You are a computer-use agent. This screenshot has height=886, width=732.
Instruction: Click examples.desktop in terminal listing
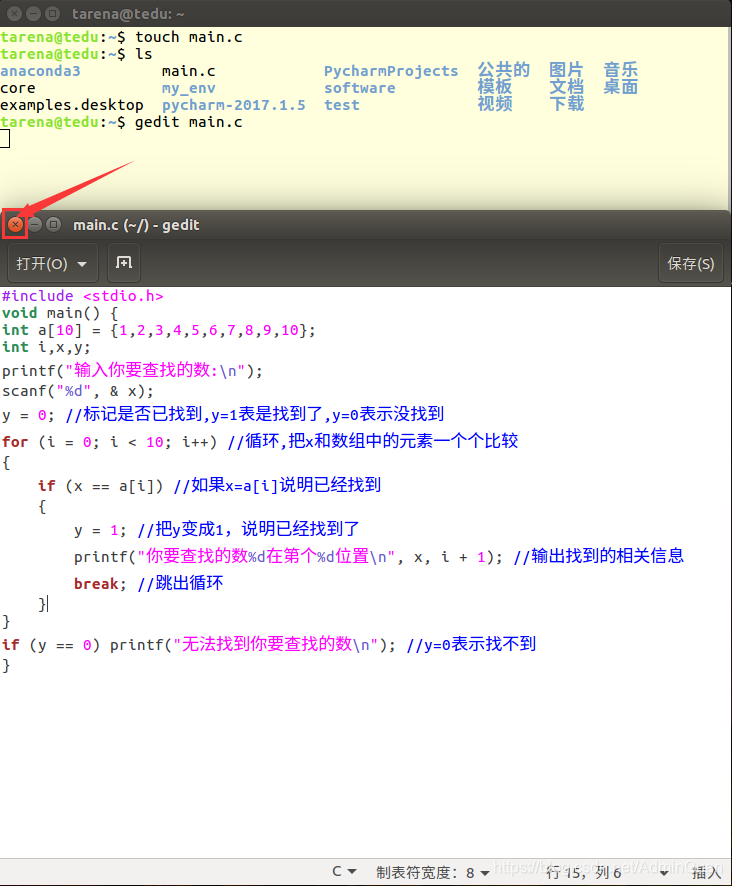pyautogui.click(x=72, y=106)
